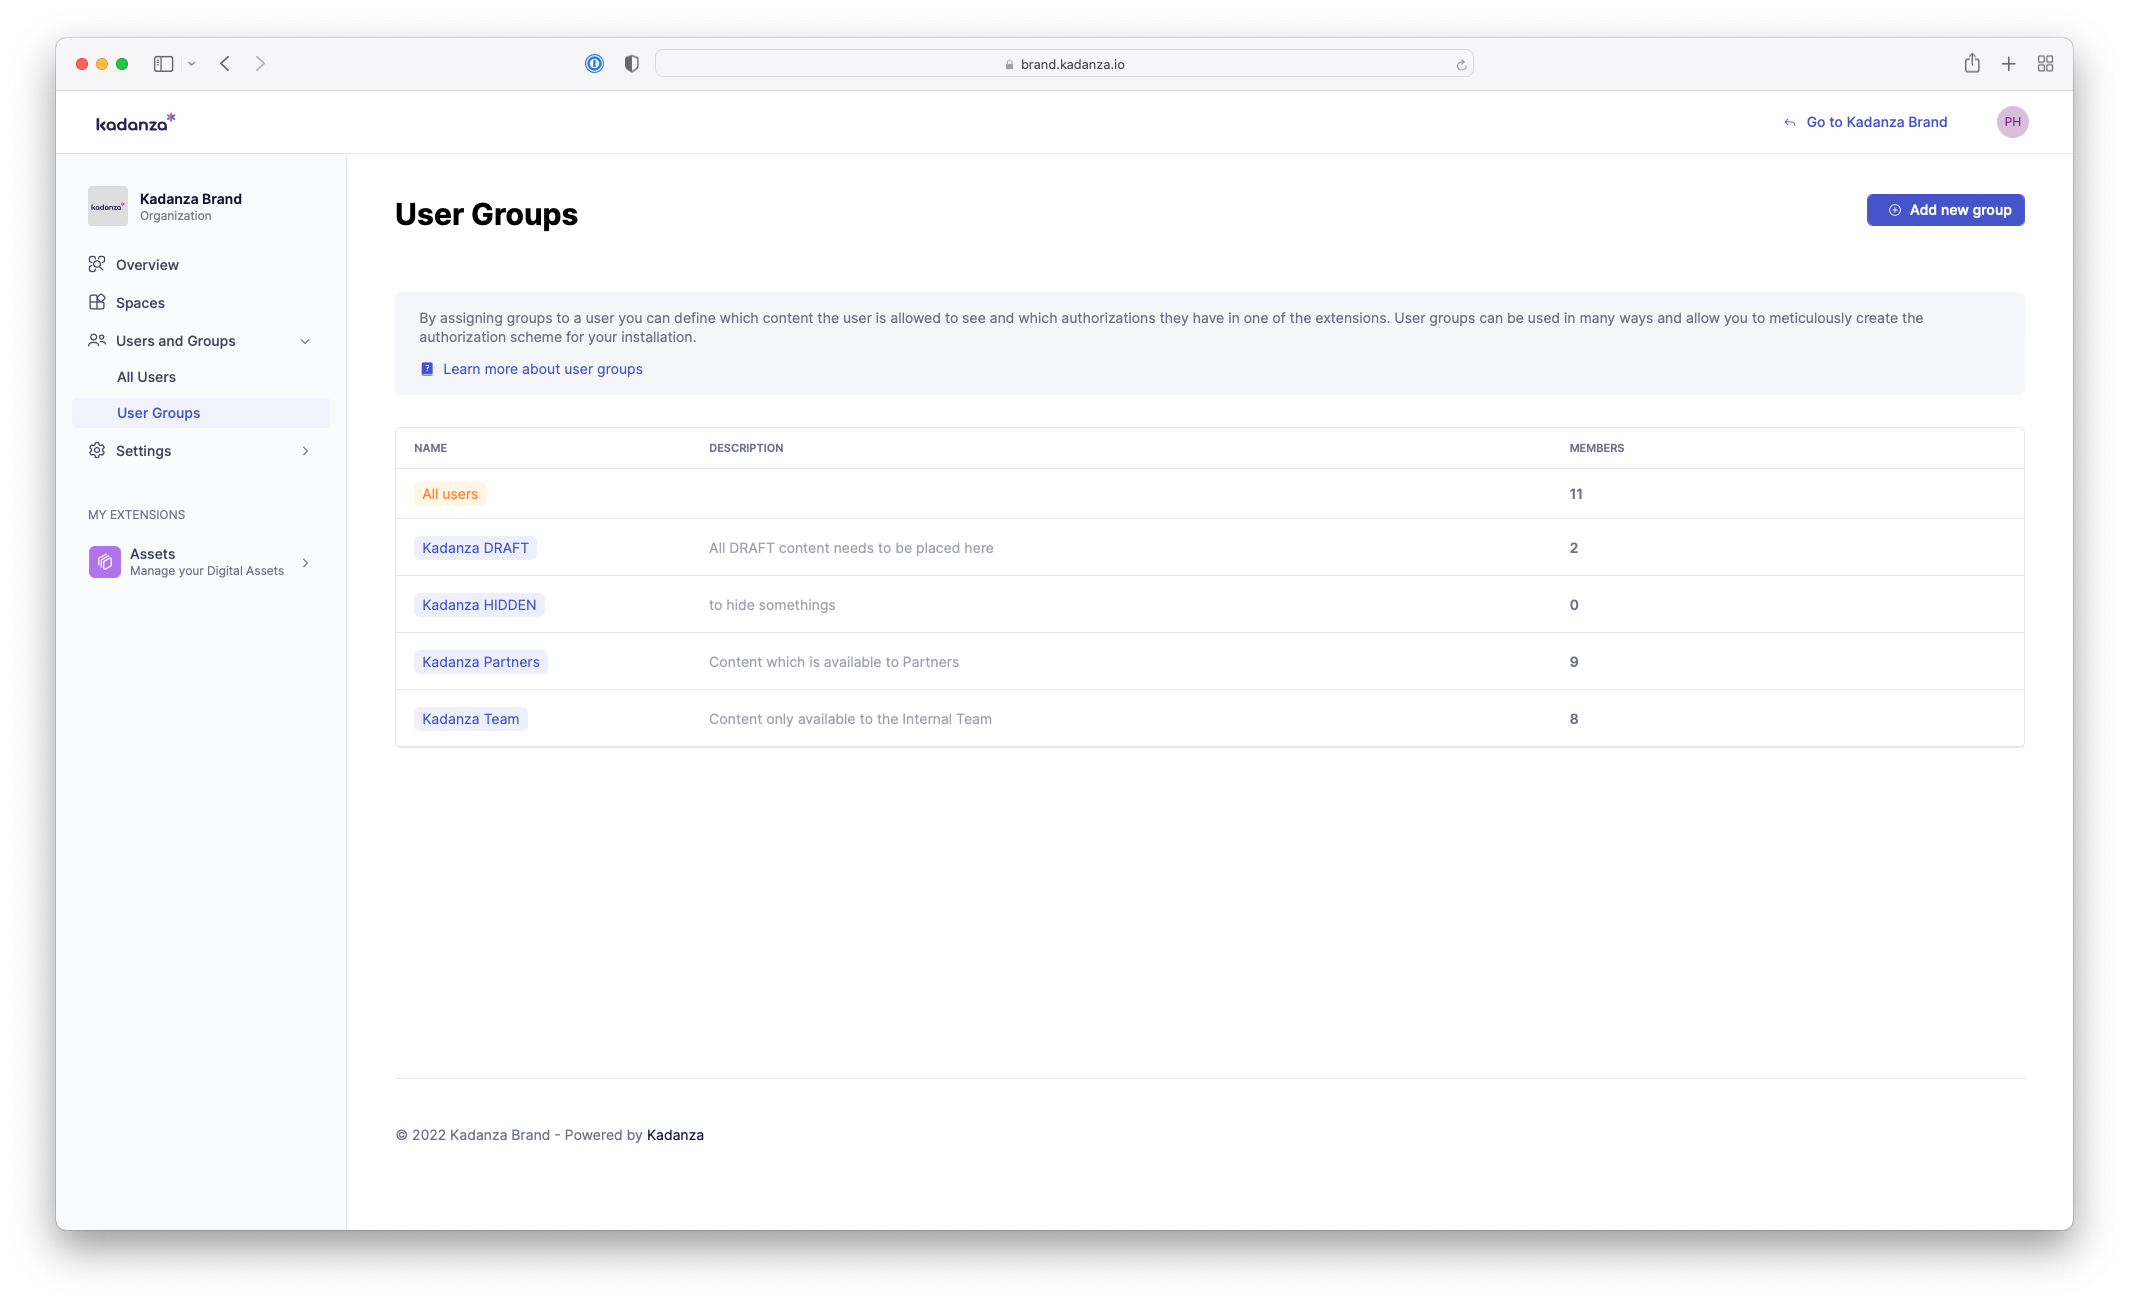2129x1304 pixels.
Task: Collapse the Users and Groups section
Action: tap(305, 341)
